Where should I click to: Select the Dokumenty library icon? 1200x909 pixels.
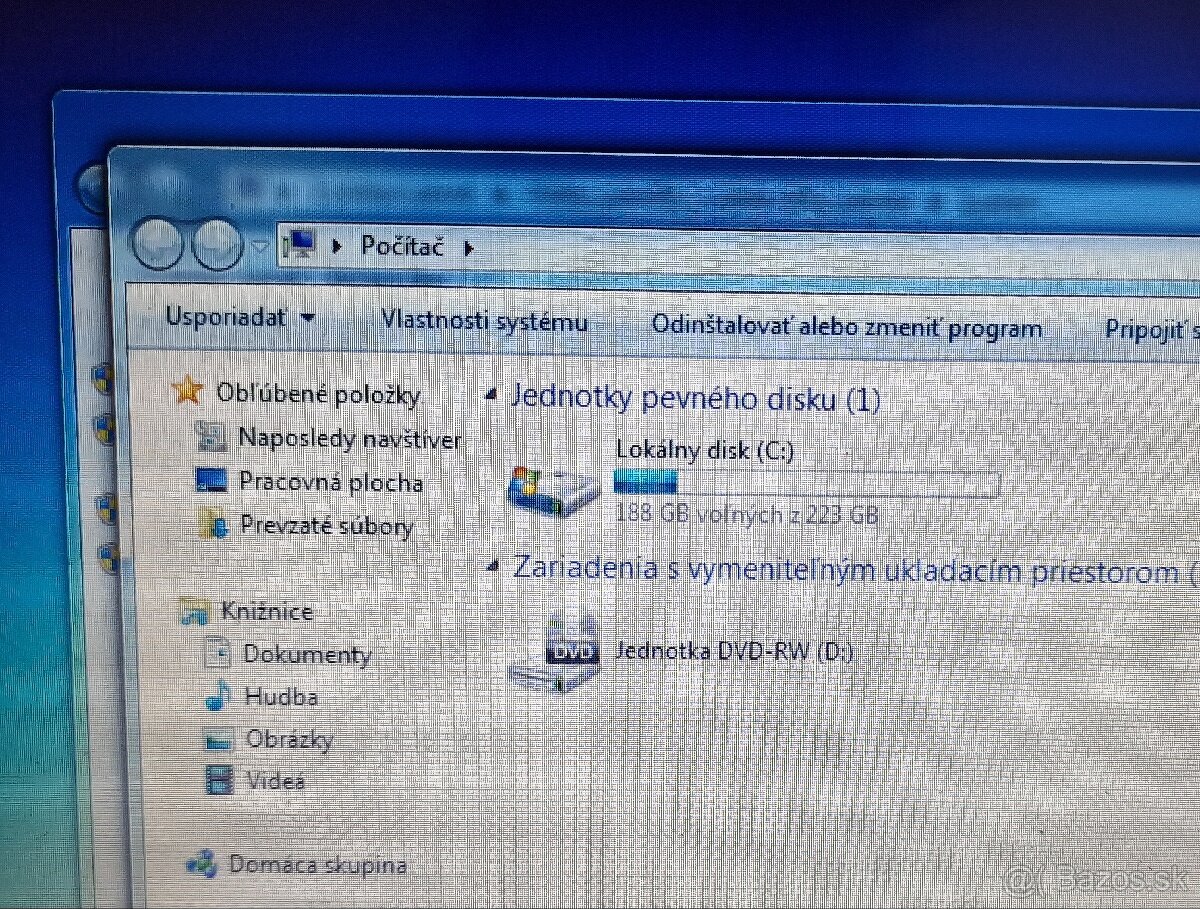click(x=216, y=653)
